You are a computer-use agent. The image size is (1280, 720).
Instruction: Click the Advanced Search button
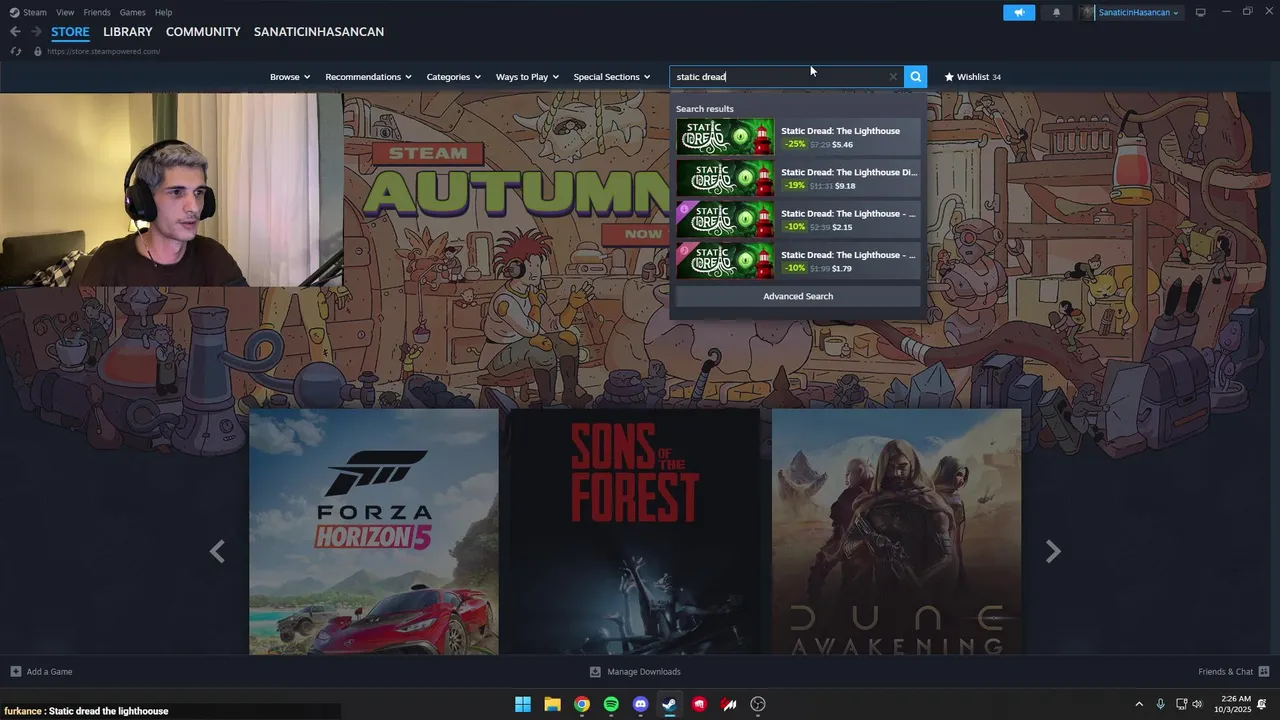click(798, 296)
